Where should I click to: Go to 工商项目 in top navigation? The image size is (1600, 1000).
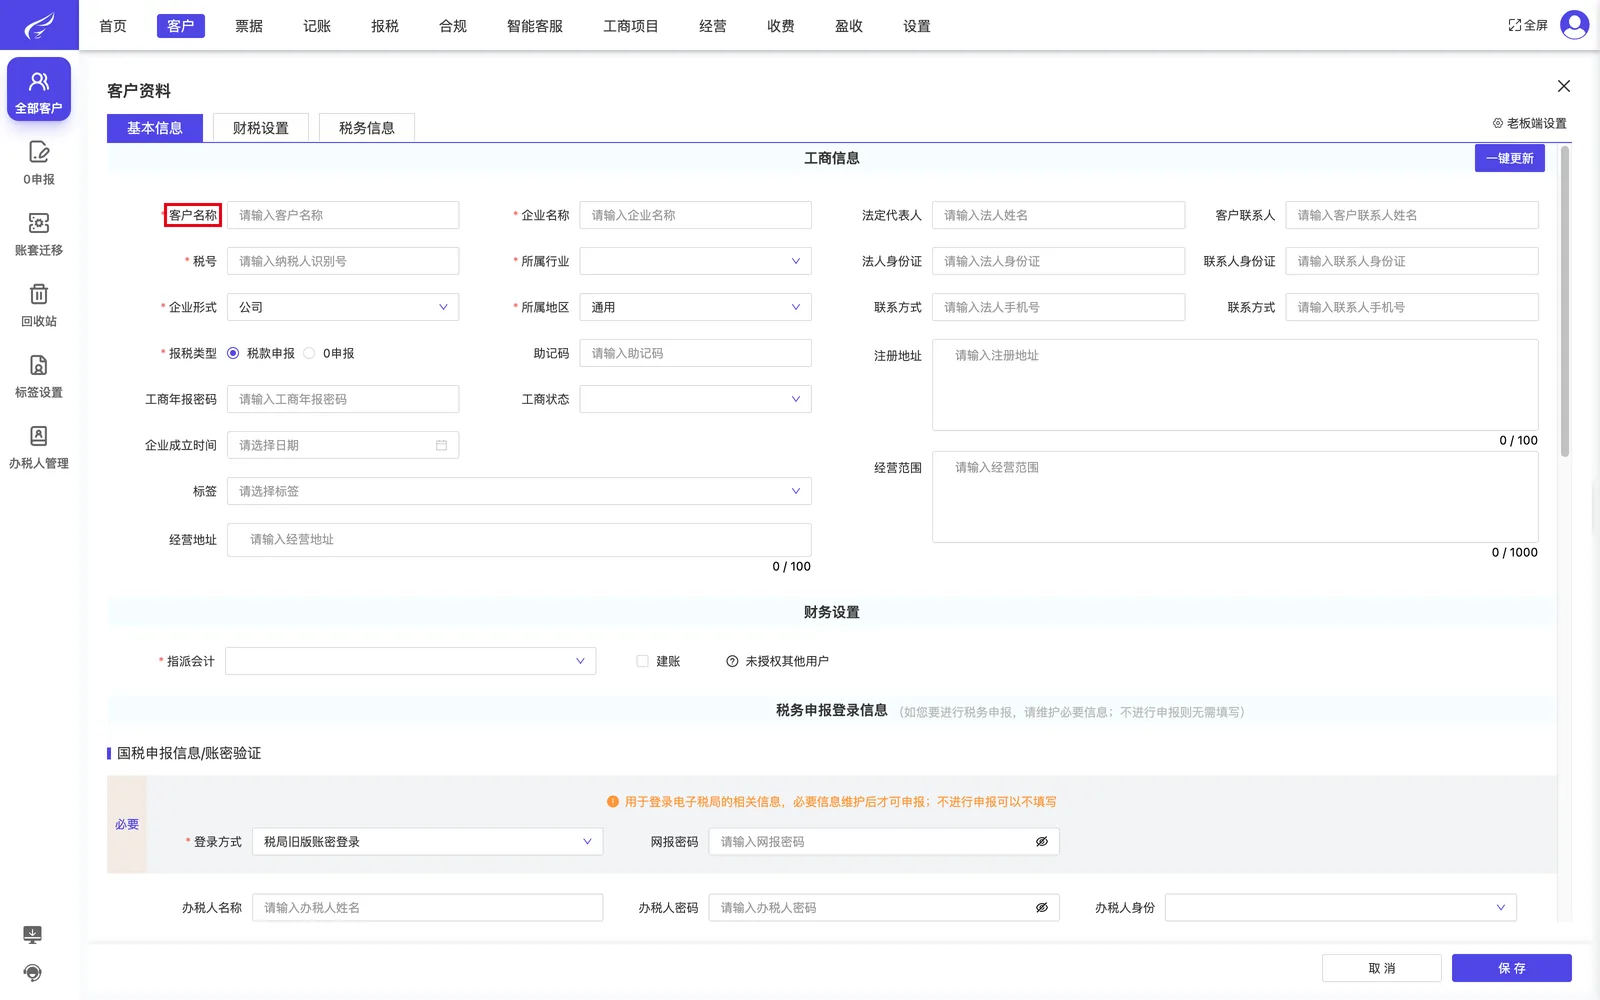[x=631, y=26]
